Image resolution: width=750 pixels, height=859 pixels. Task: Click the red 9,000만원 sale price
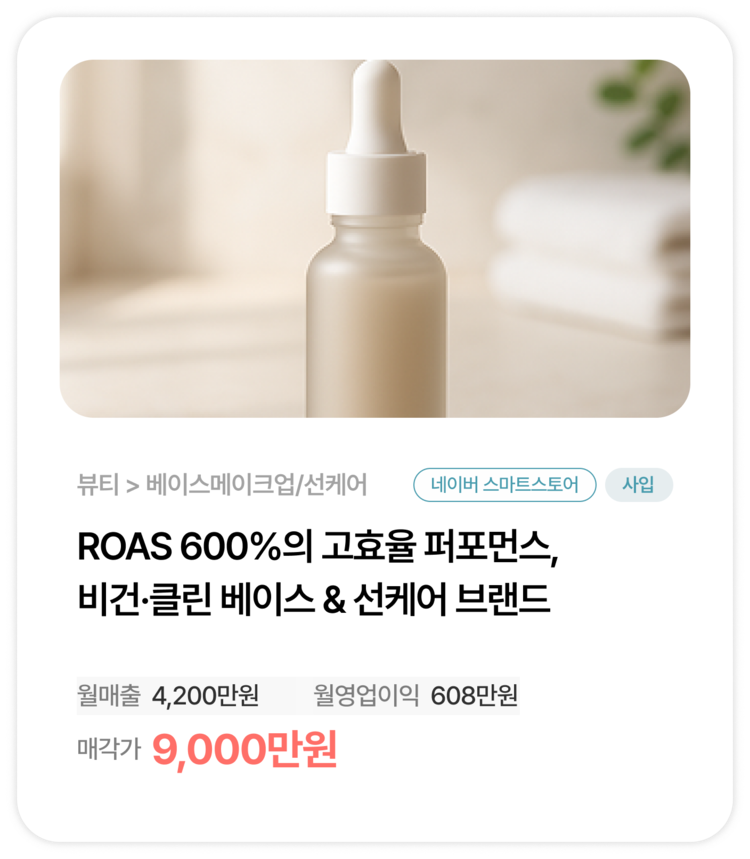244,749
